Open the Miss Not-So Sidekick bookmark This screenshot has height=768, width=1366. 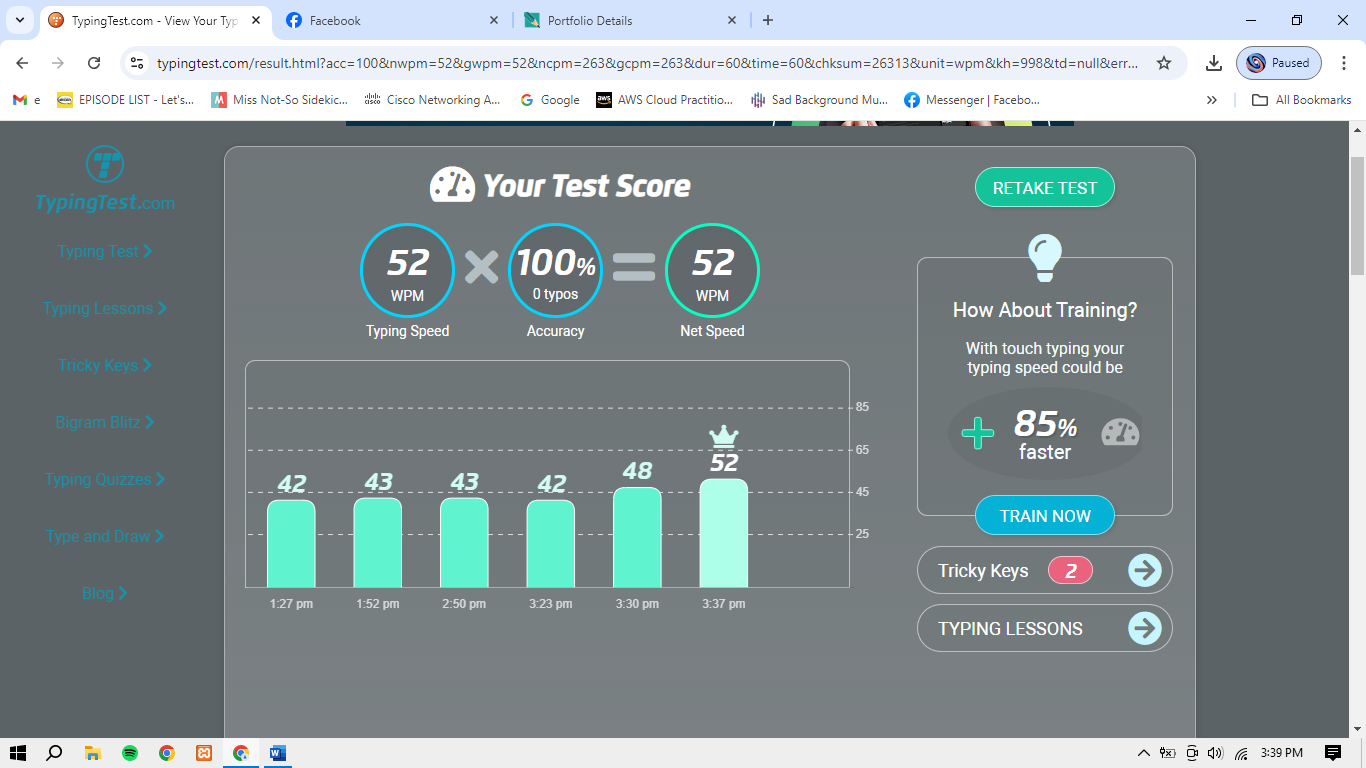point(280,100)
